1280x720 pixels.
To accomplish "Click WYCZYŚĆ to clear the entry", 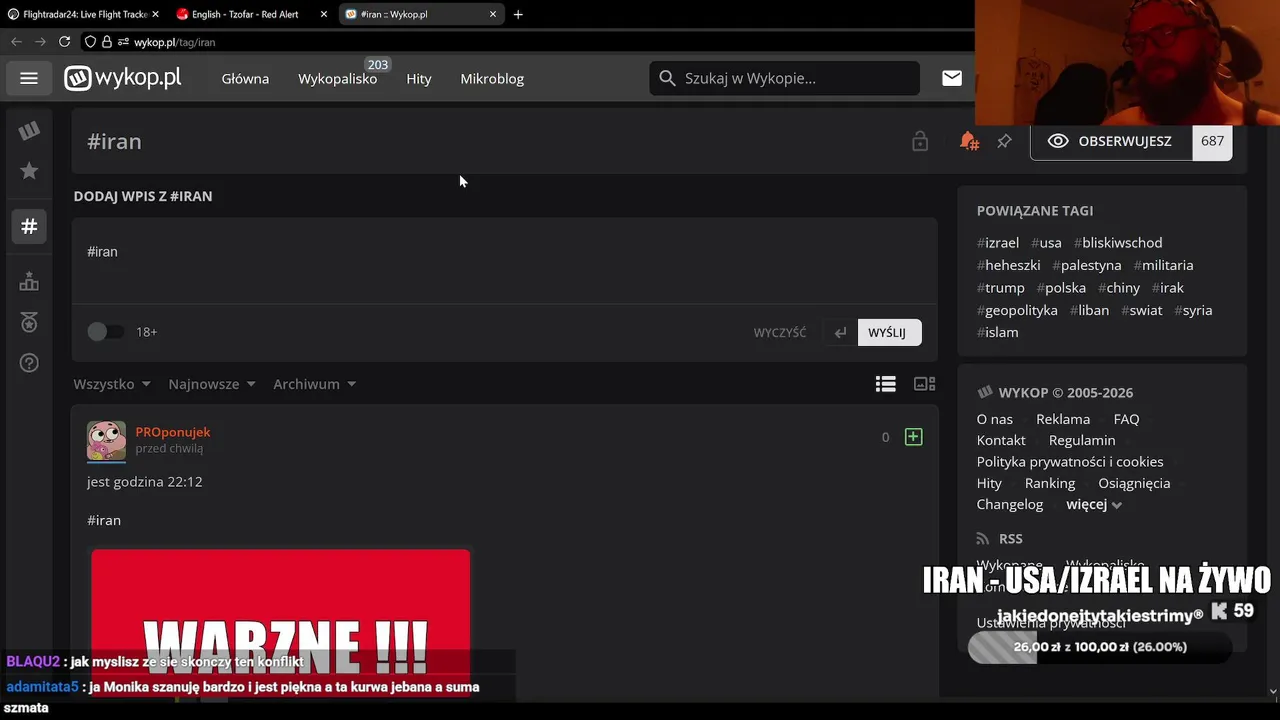I will 780,332.
